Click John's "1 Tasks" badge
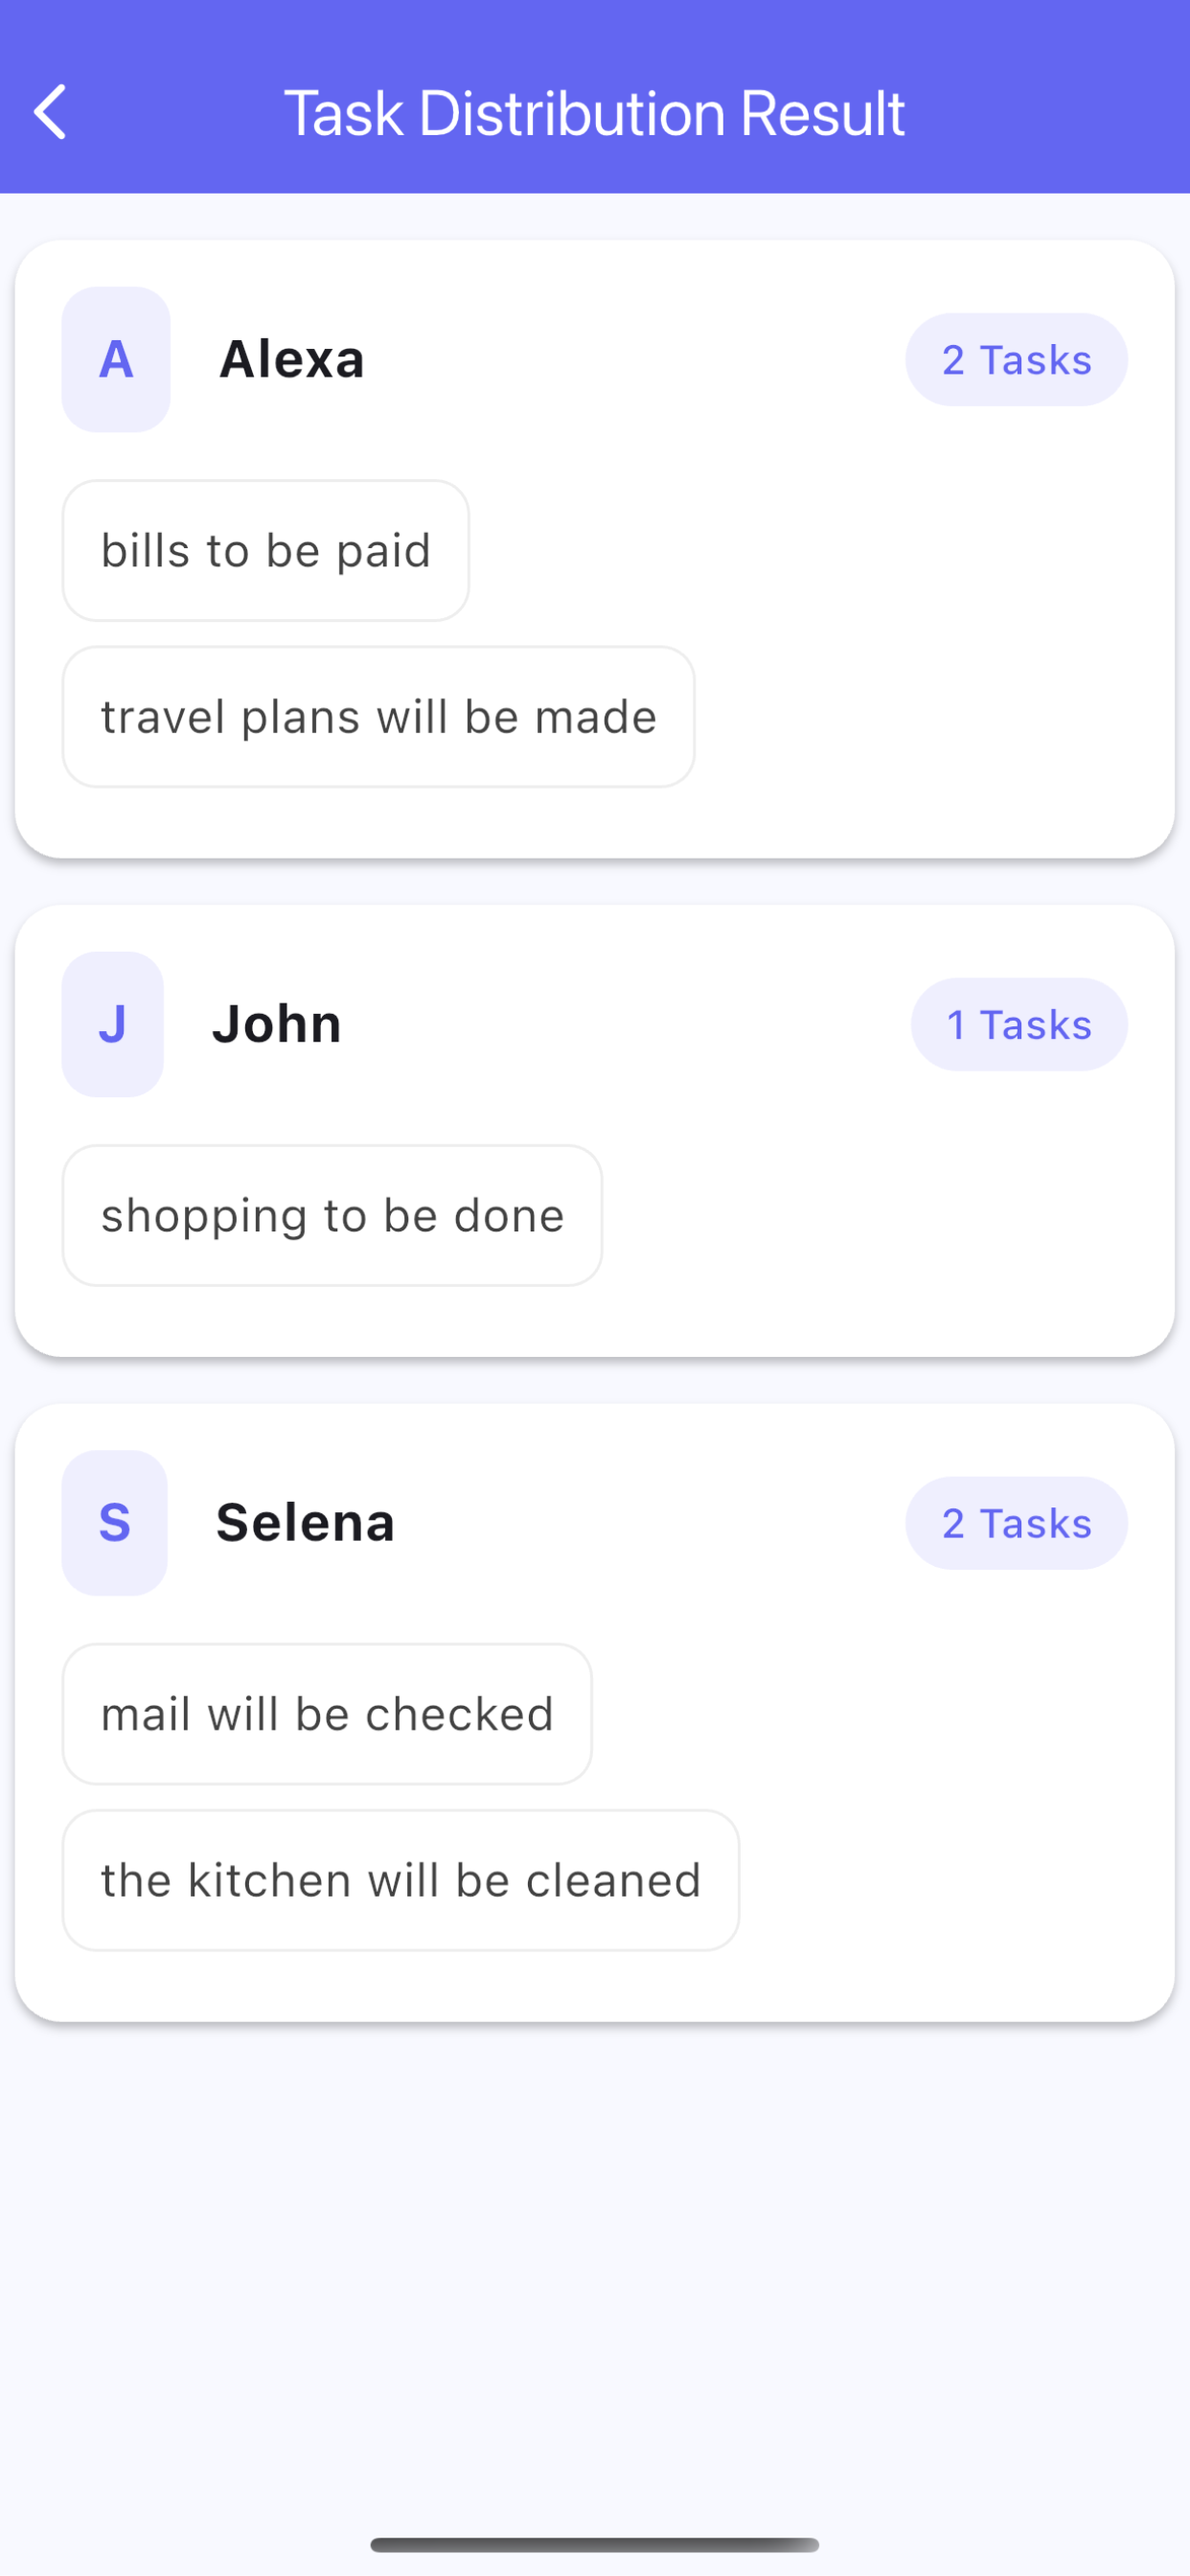 tap(1018, 1025)
